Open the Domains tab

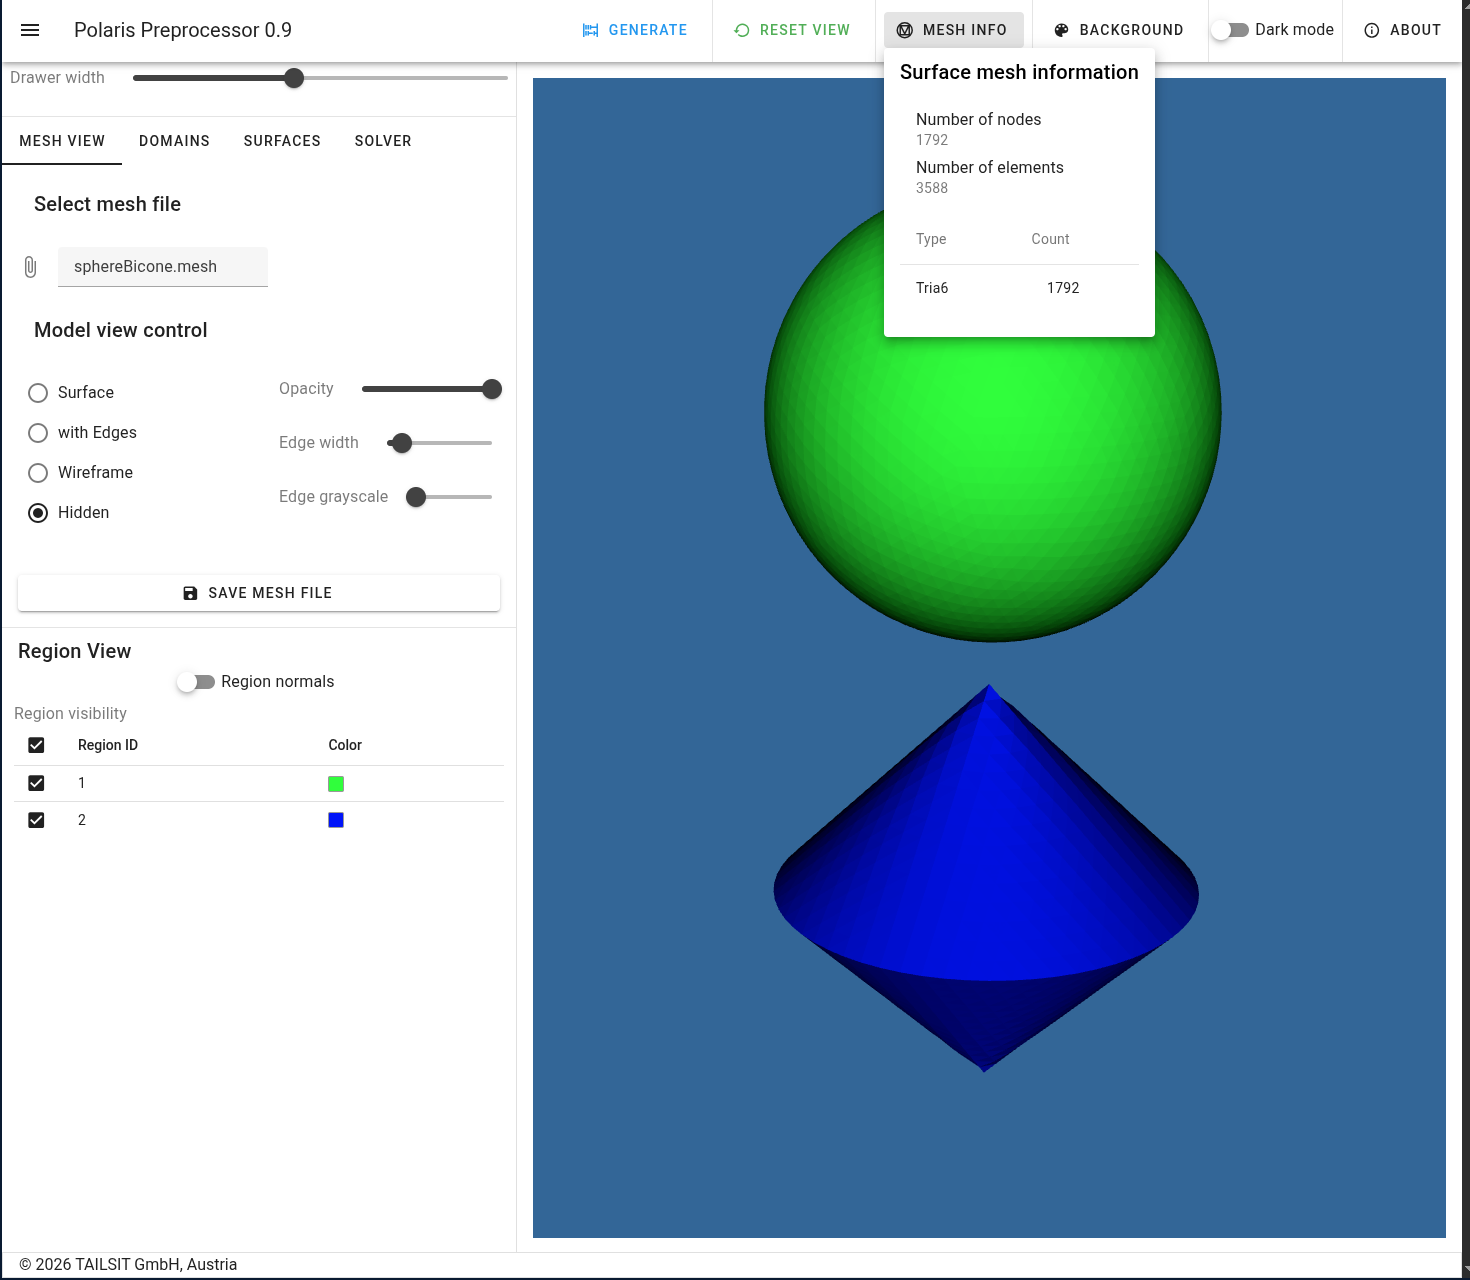(174, 141)
